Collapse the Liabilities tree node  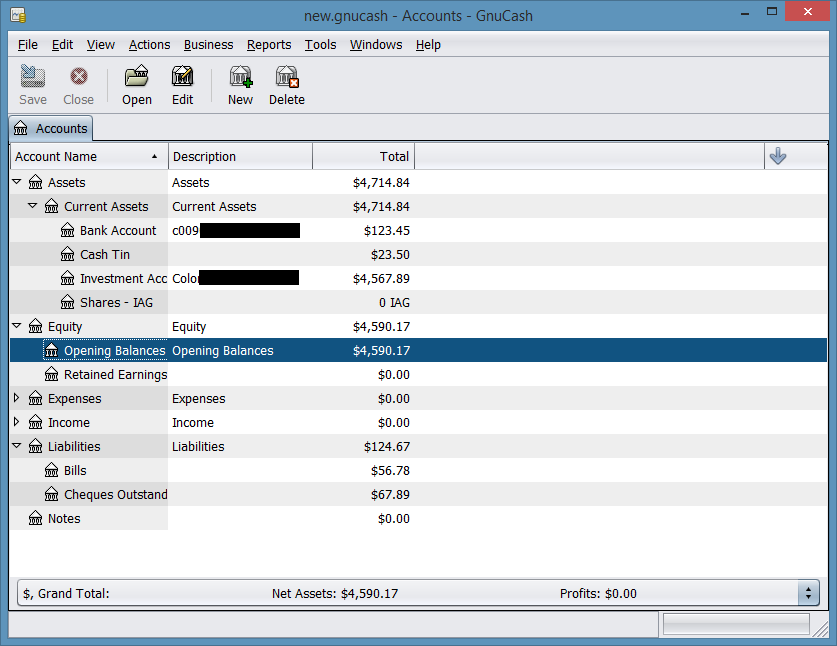pos(17,446)
